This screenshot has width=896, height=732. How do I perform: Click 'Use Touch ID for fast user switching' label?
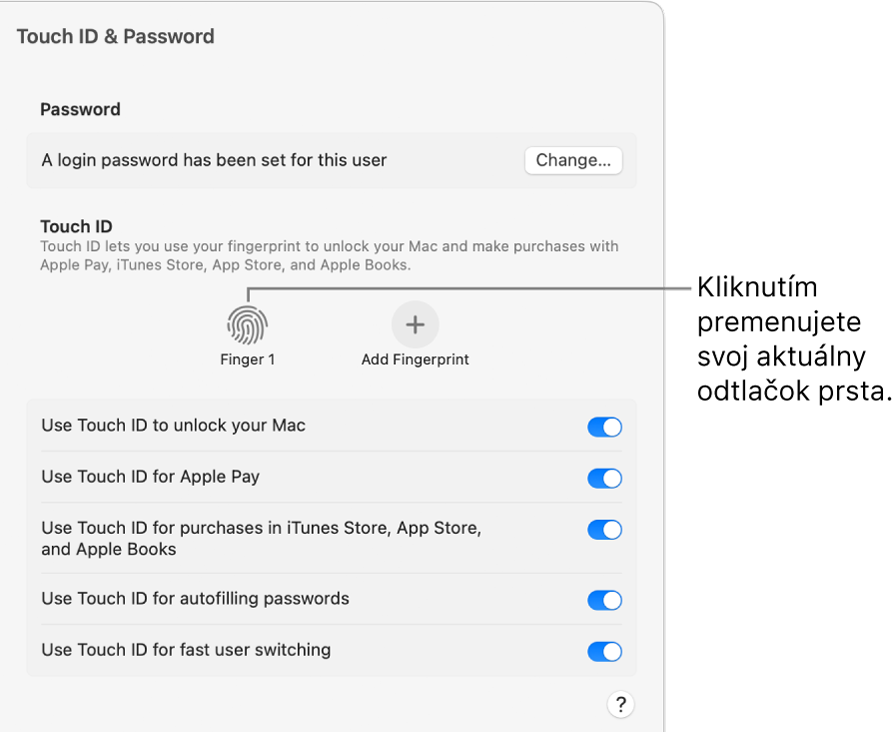tap(186, 650)
